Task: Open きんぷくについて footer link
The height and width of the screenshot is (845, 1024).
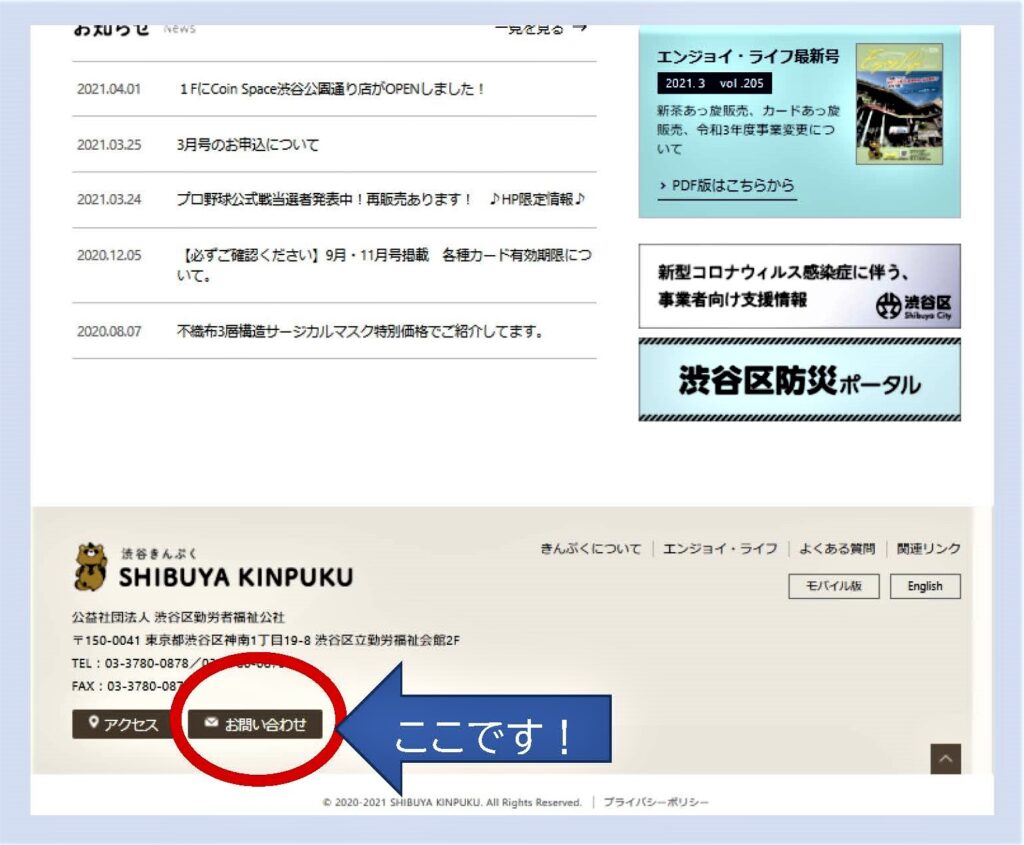Action: [590, 549]
